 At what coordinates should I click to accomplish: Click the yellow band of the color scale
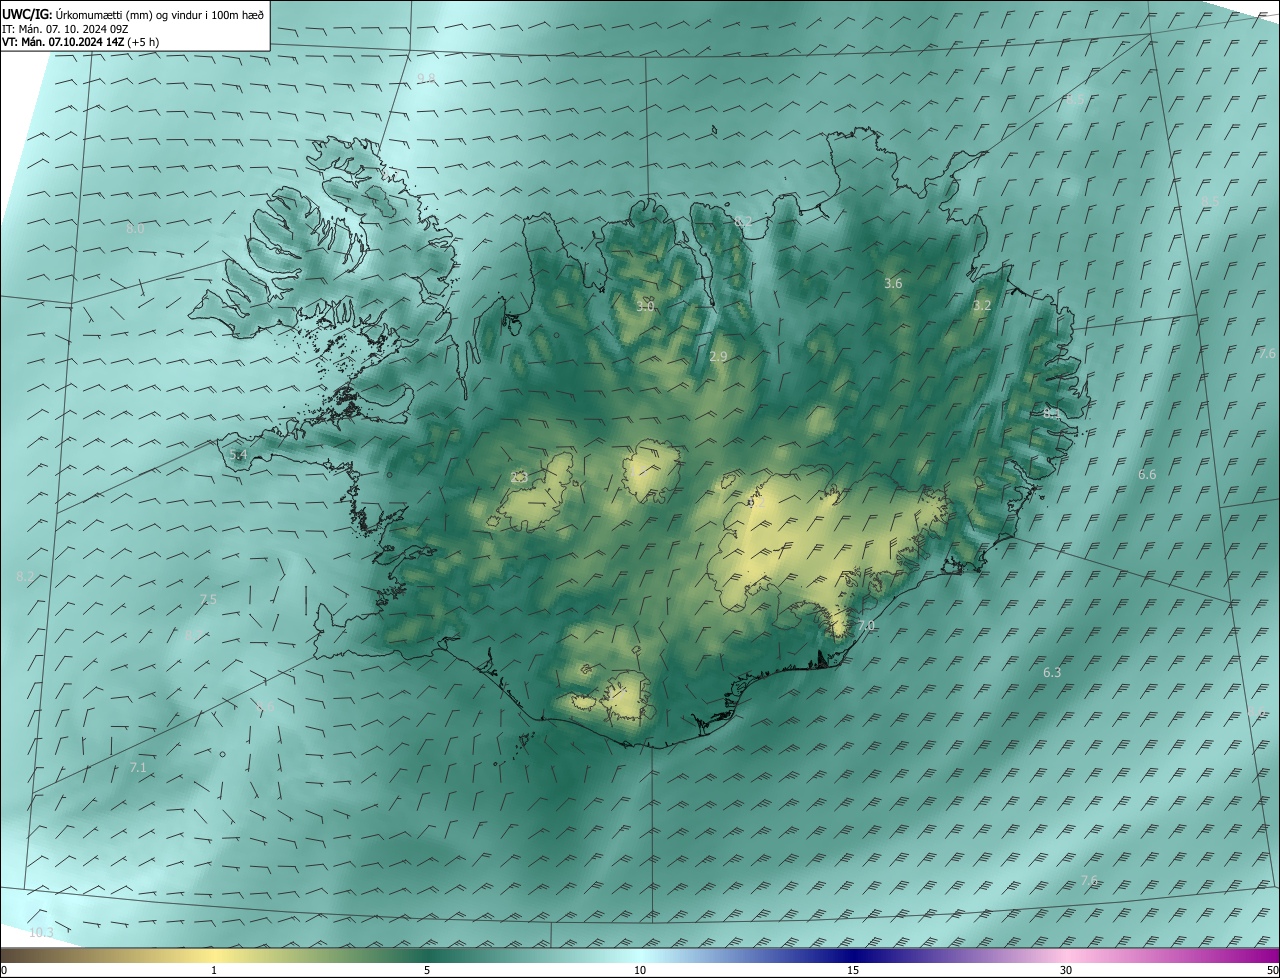point(215,956)
